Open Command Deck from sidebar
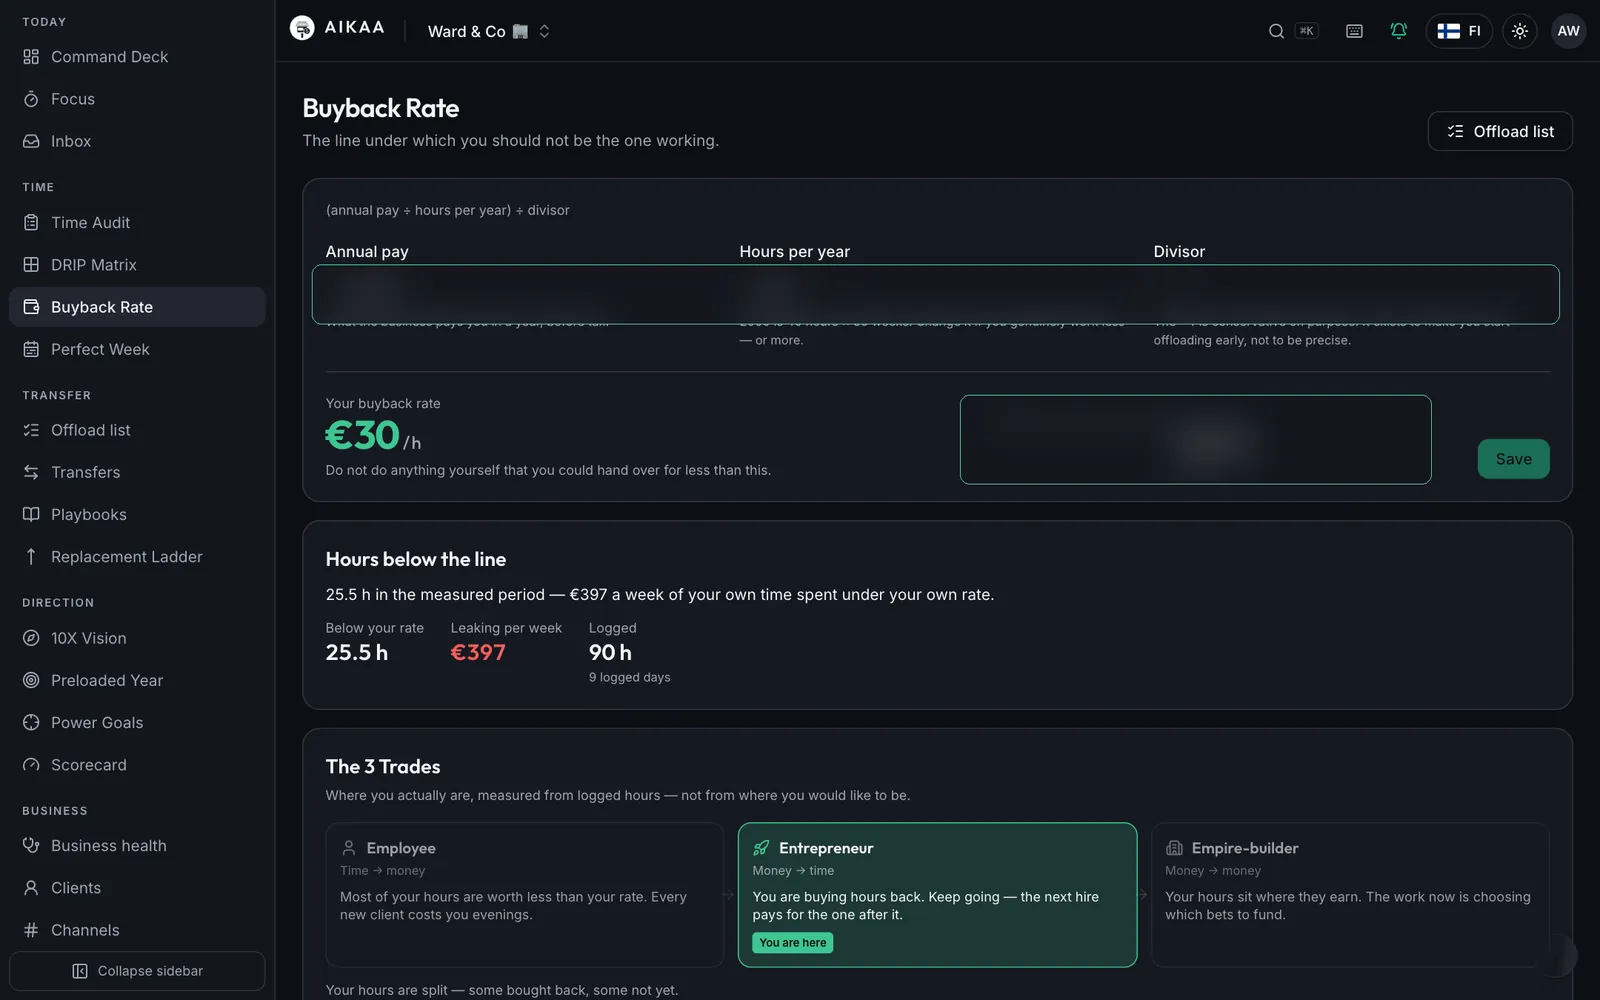Image resolution: width=1600 pixels, height=1000 pixels. [137, 57]
